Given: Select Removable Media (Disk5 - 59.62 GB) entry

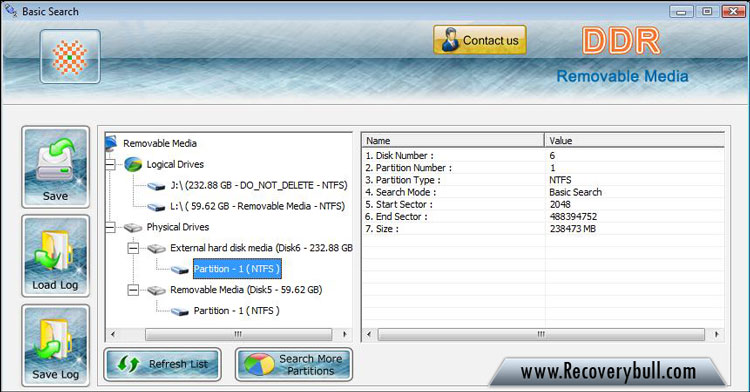Looking at the screenshot, I should tap(246, 290).
